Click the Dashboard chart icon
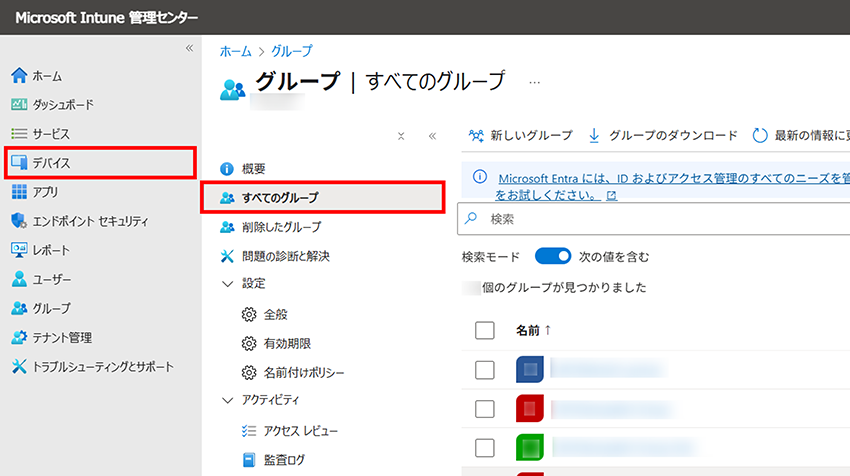 [19, 104]
